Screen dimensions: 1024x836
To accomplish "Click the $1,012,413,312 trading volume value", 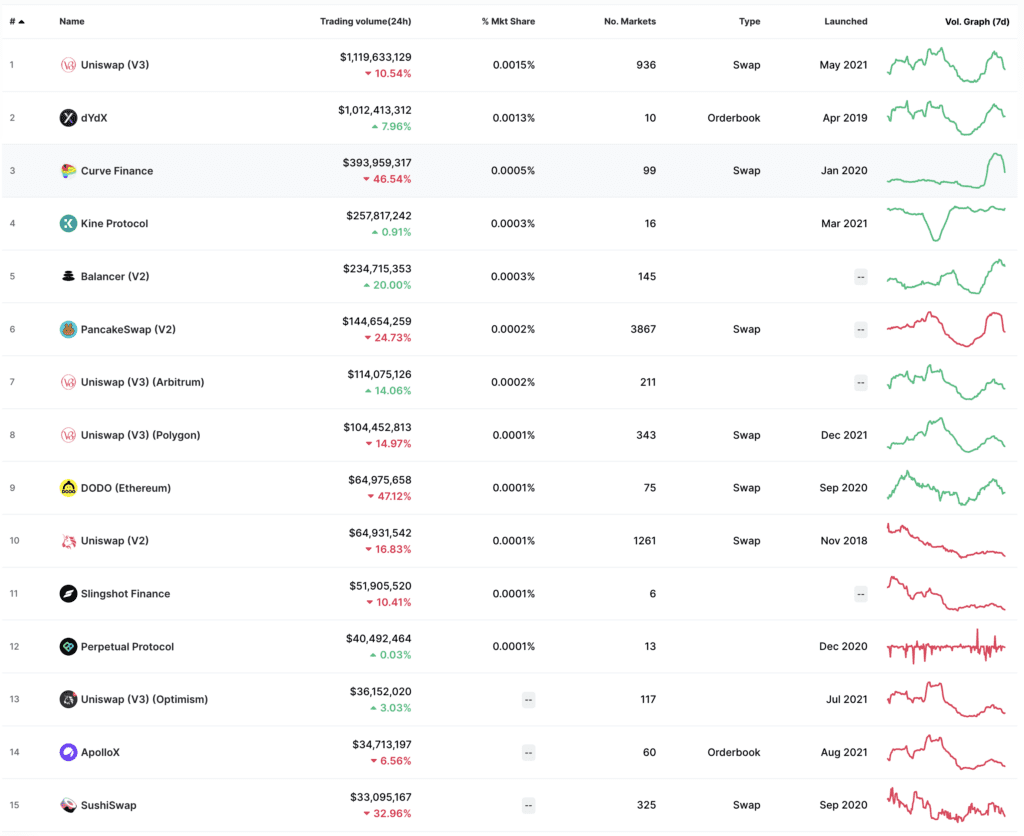I will point(375,110).
